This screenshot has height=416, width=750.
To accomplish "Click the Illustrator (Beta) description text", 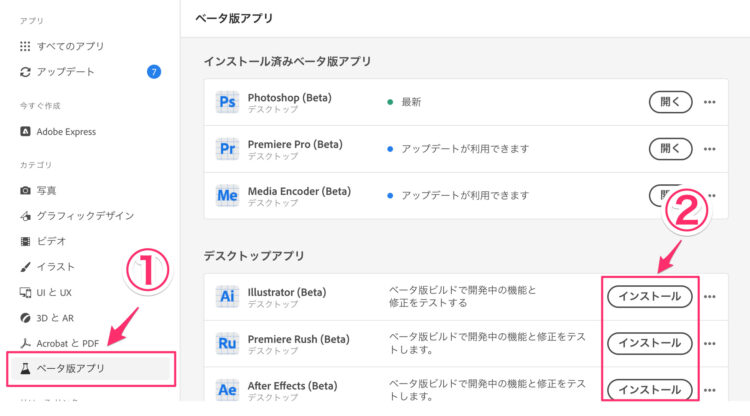I will pos(463,296).
